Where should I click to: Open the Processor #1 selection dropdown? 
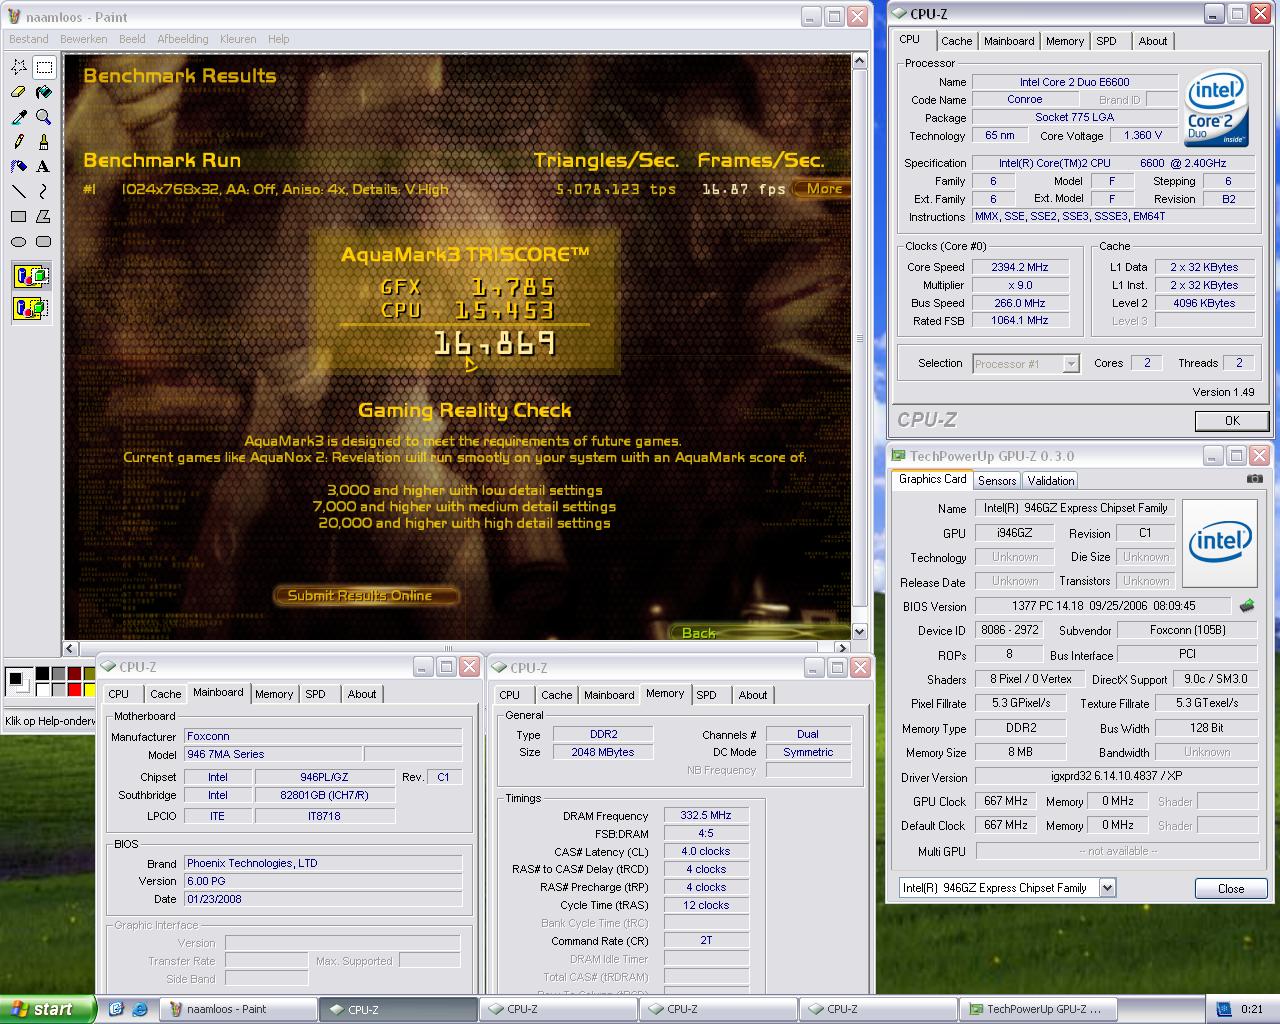[1071, 364]
